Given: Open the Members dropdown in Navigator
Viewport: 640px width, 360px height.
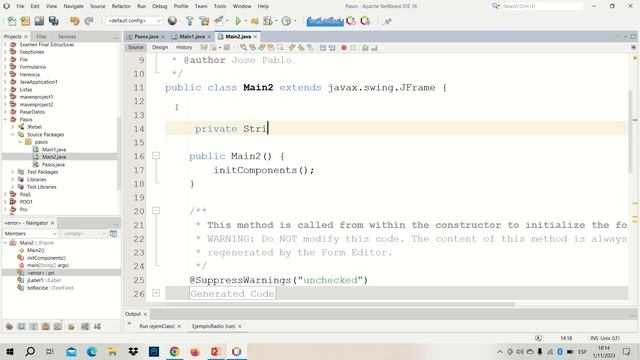Looking at the screenshot, I should coord(30,233).
